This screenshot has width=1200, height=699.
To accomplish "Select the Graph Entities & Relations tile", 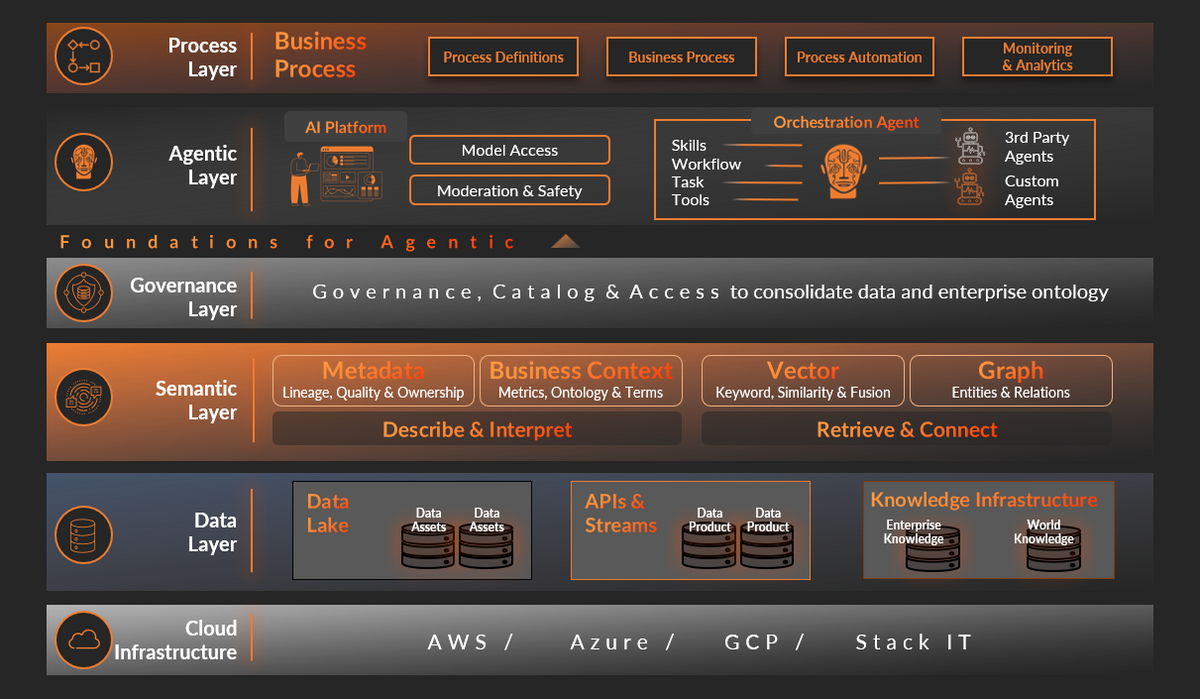I will click(1010, 381).
